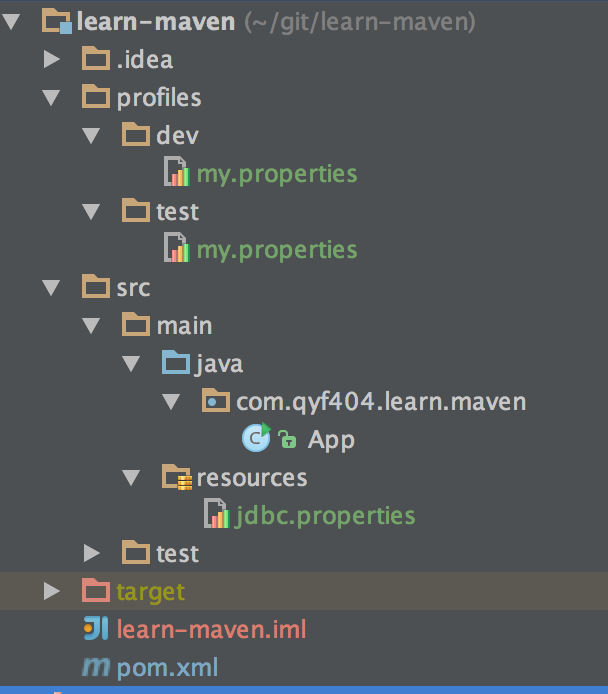
Task: Click the main folder icon
Action: [136, 325]
